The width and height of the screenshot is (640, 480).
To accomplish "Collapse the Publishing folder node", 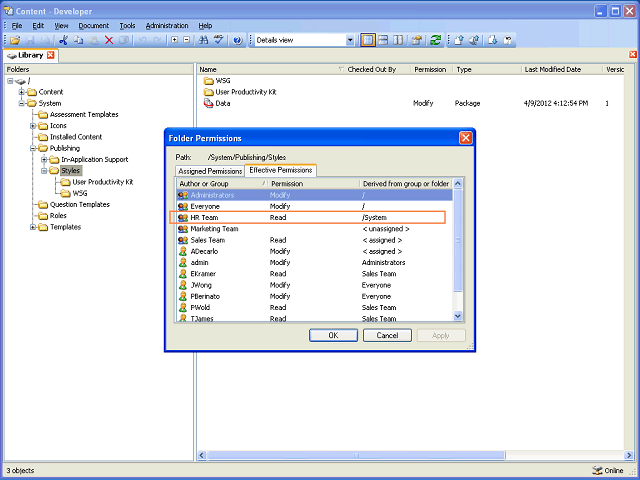I will coord(33,148).
